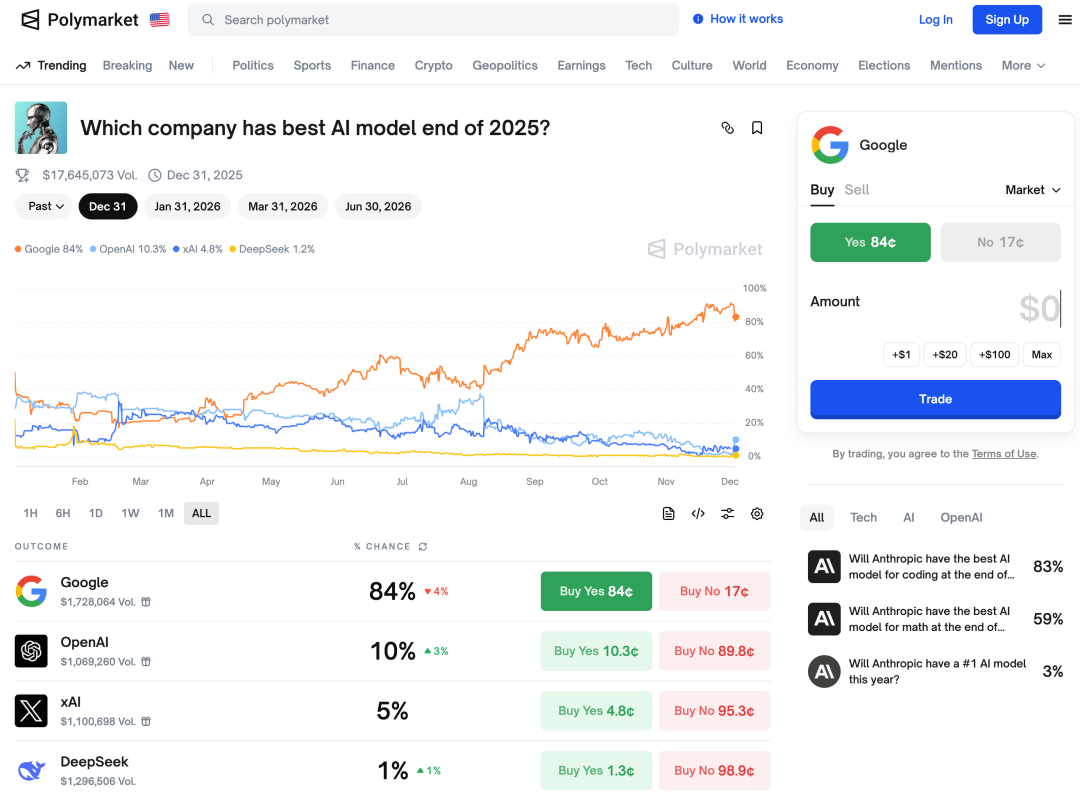Viewport: 1080px width, 796px height.
Task: Open chart settings gear icon
Action: tap(757, 513)
